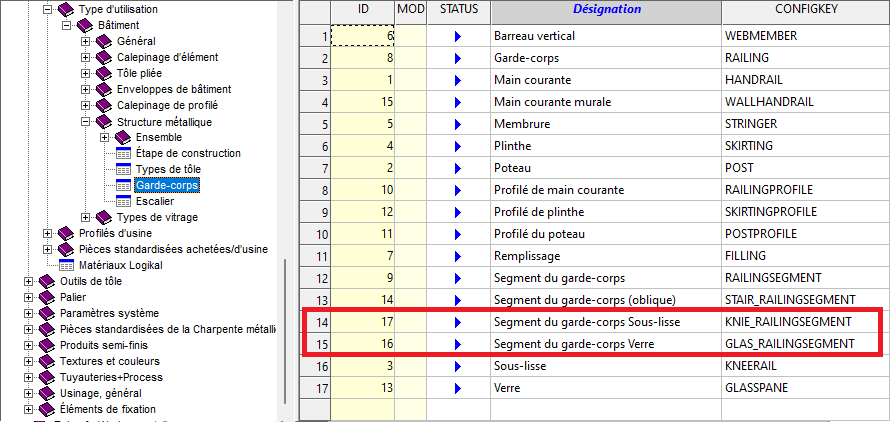The height and width of the screenshot is (422, 890).
Task: Click the book icon next to Outils de tôle
Action: 47,281
